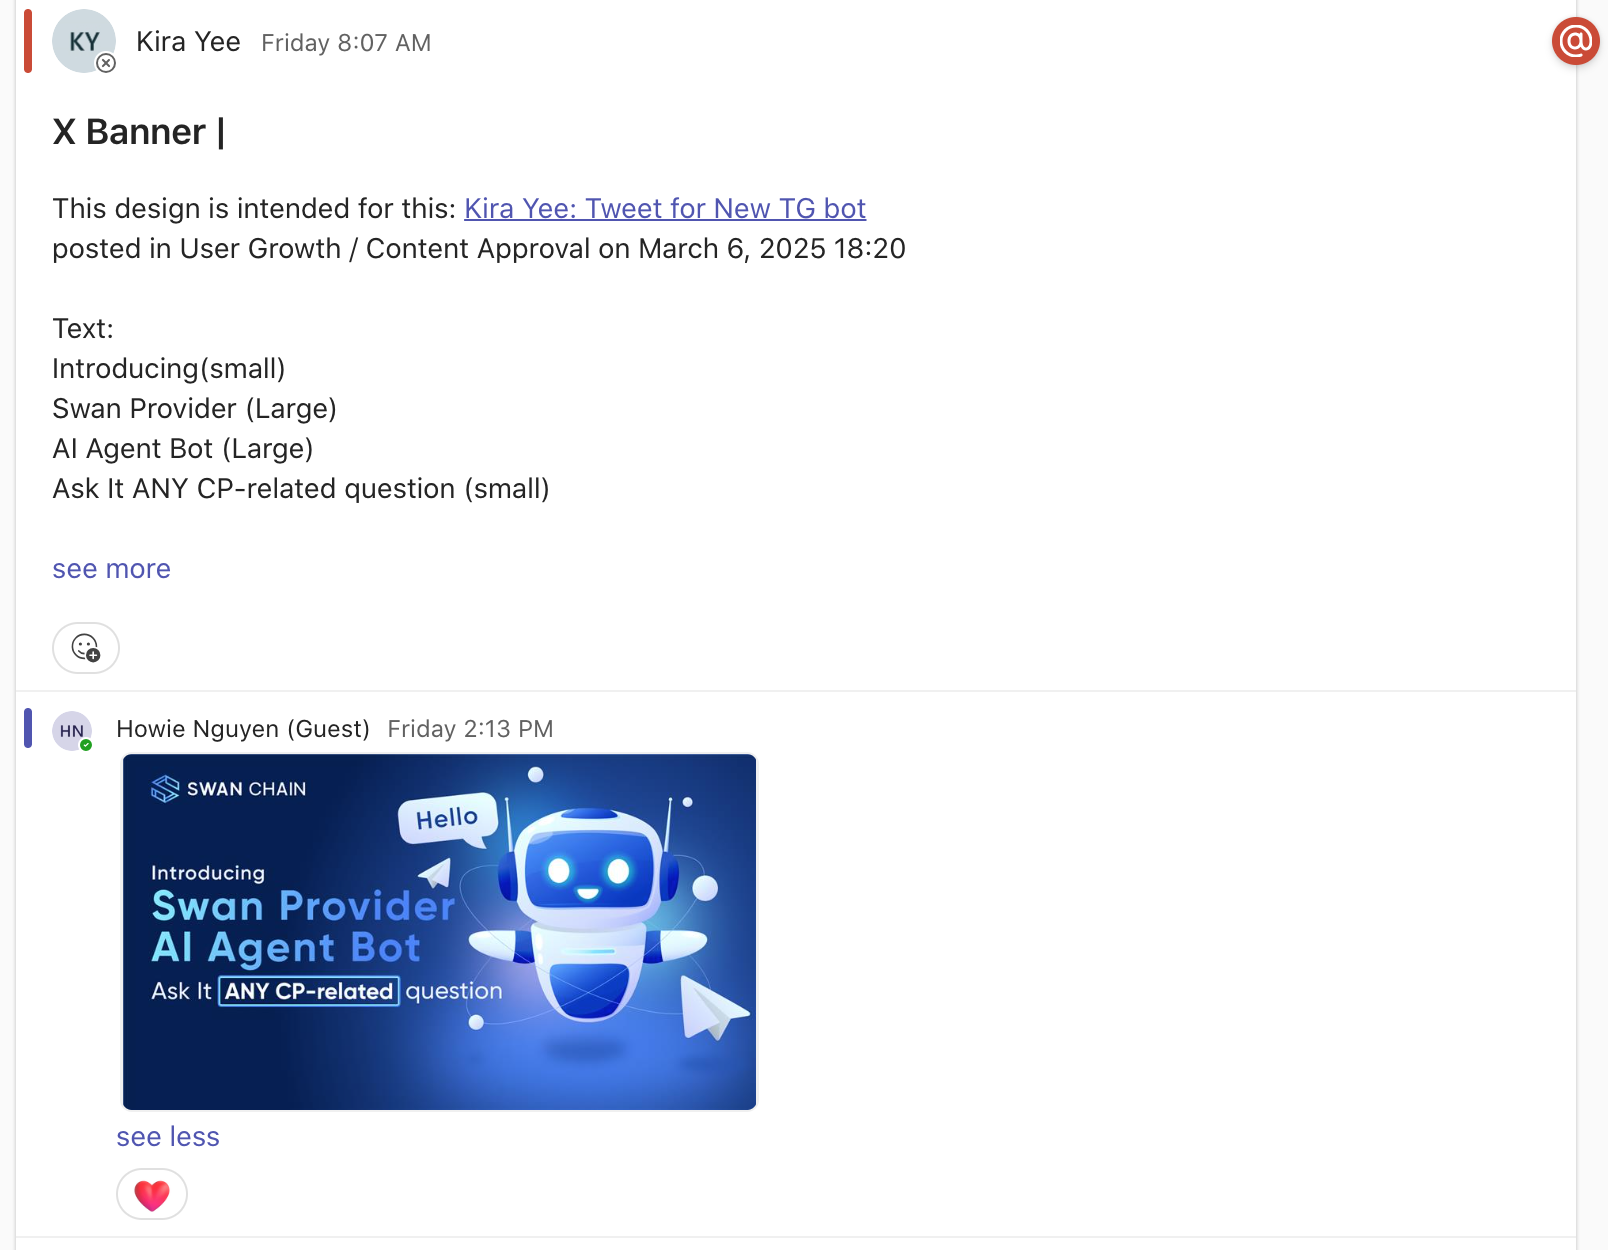This screenshot has width=1608, height=1250.
Task: Open Kira Yee's KY avatar
Action: tap(84, 41)
